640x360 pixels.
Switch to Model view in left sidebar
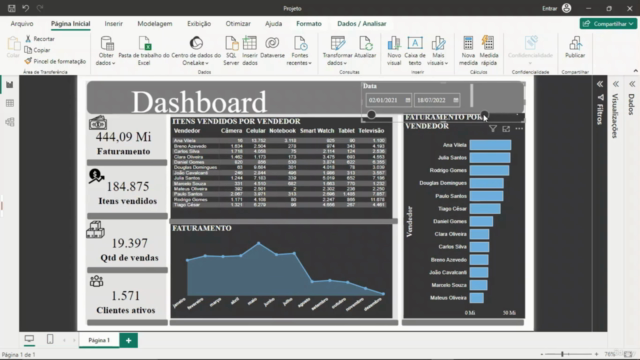pyautogui.click(x=10, y=122)
